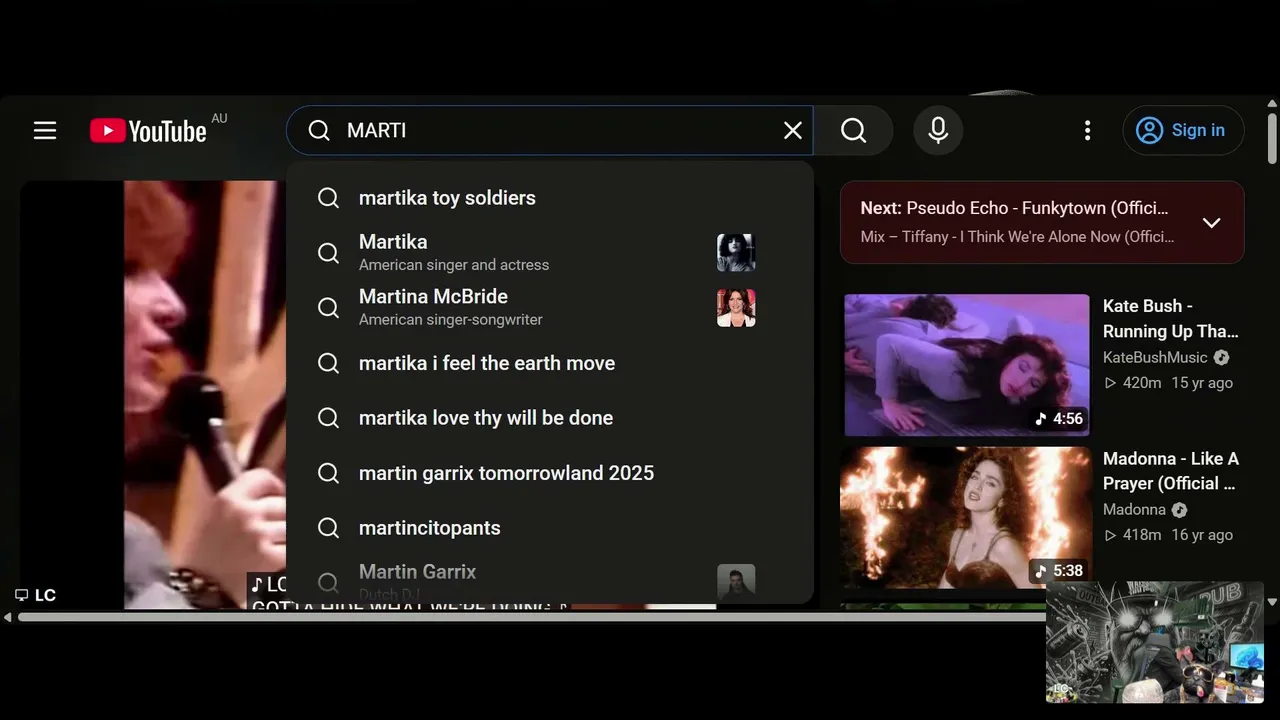
Task: Select suggestion "martika i feel the earth move"
Action: tap(550, 363)
